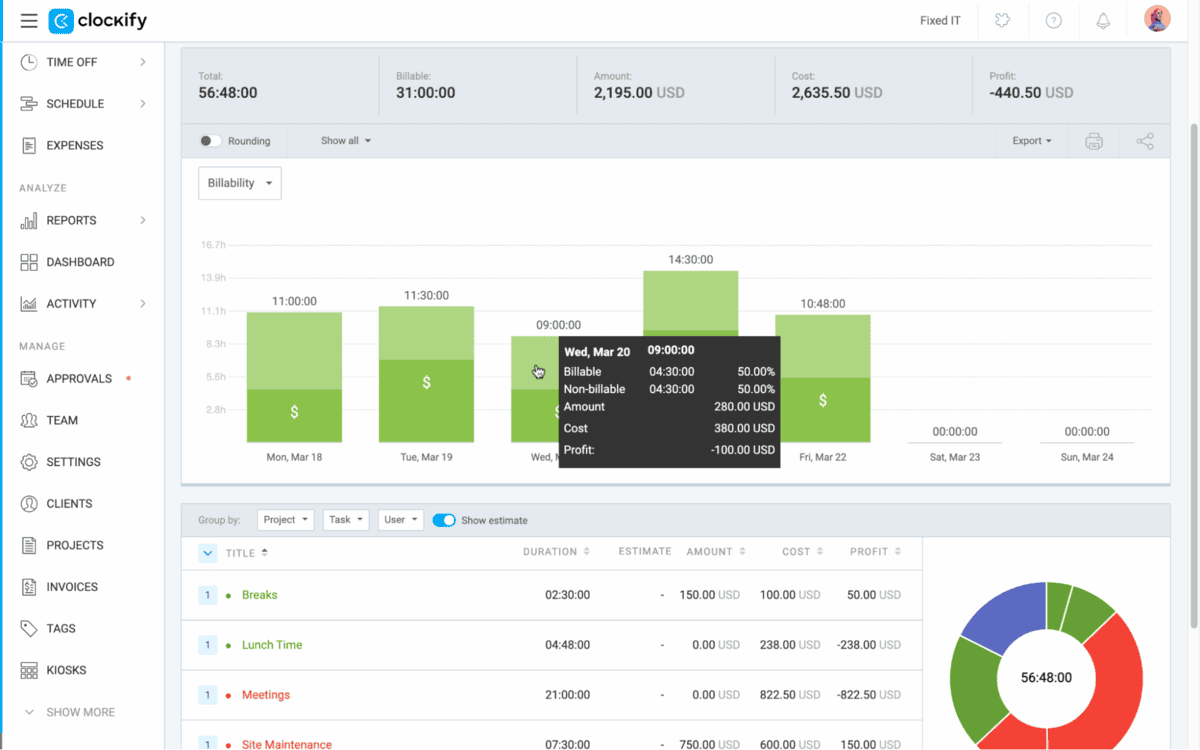The width and height of the screenshot is (1200, 750).
Task: Click the Activity chart icon
Action: (x=29, y=304)
